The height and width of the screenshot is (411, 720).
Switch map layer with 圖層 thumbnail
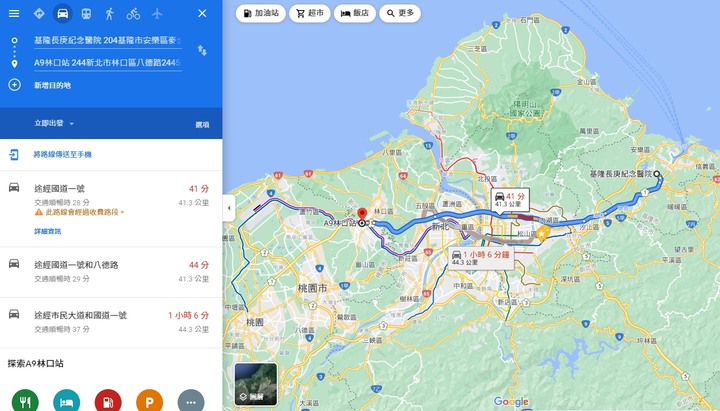click(x=256, y=384)
